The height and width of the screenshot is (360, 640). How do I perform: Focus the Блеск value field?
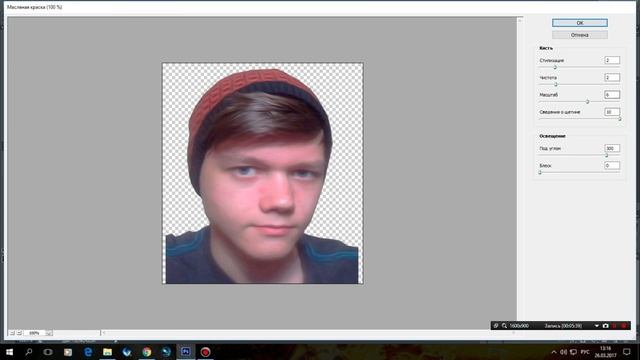tap(612, 166)
